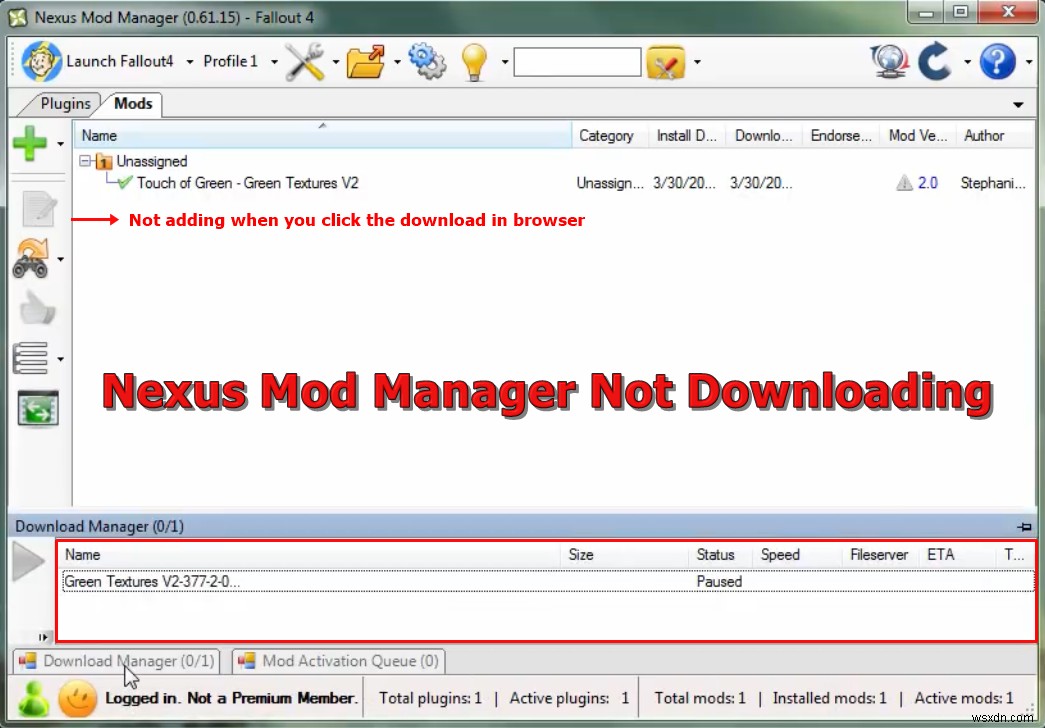Viewport: 1045px width, 728px height.
Task: Click the Unassign... category cell
Action: (x=610, y=183)
